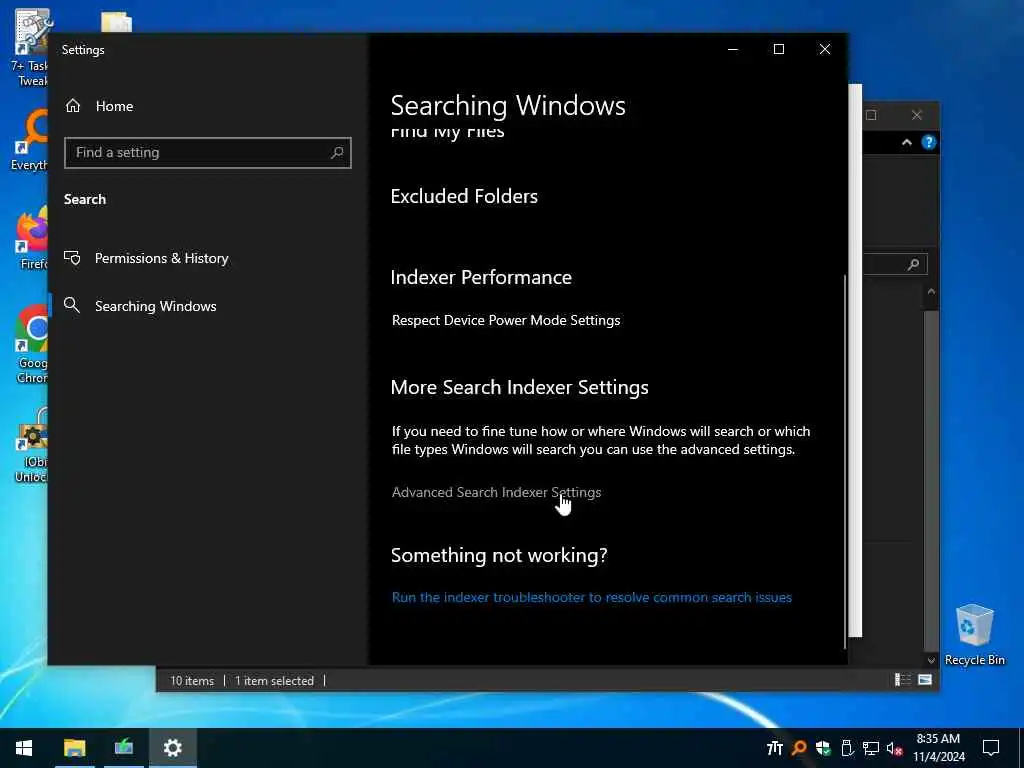1024x768 pixels.
Task: Select the Firefox desktop shortcut
Action: tap(32, 238)
